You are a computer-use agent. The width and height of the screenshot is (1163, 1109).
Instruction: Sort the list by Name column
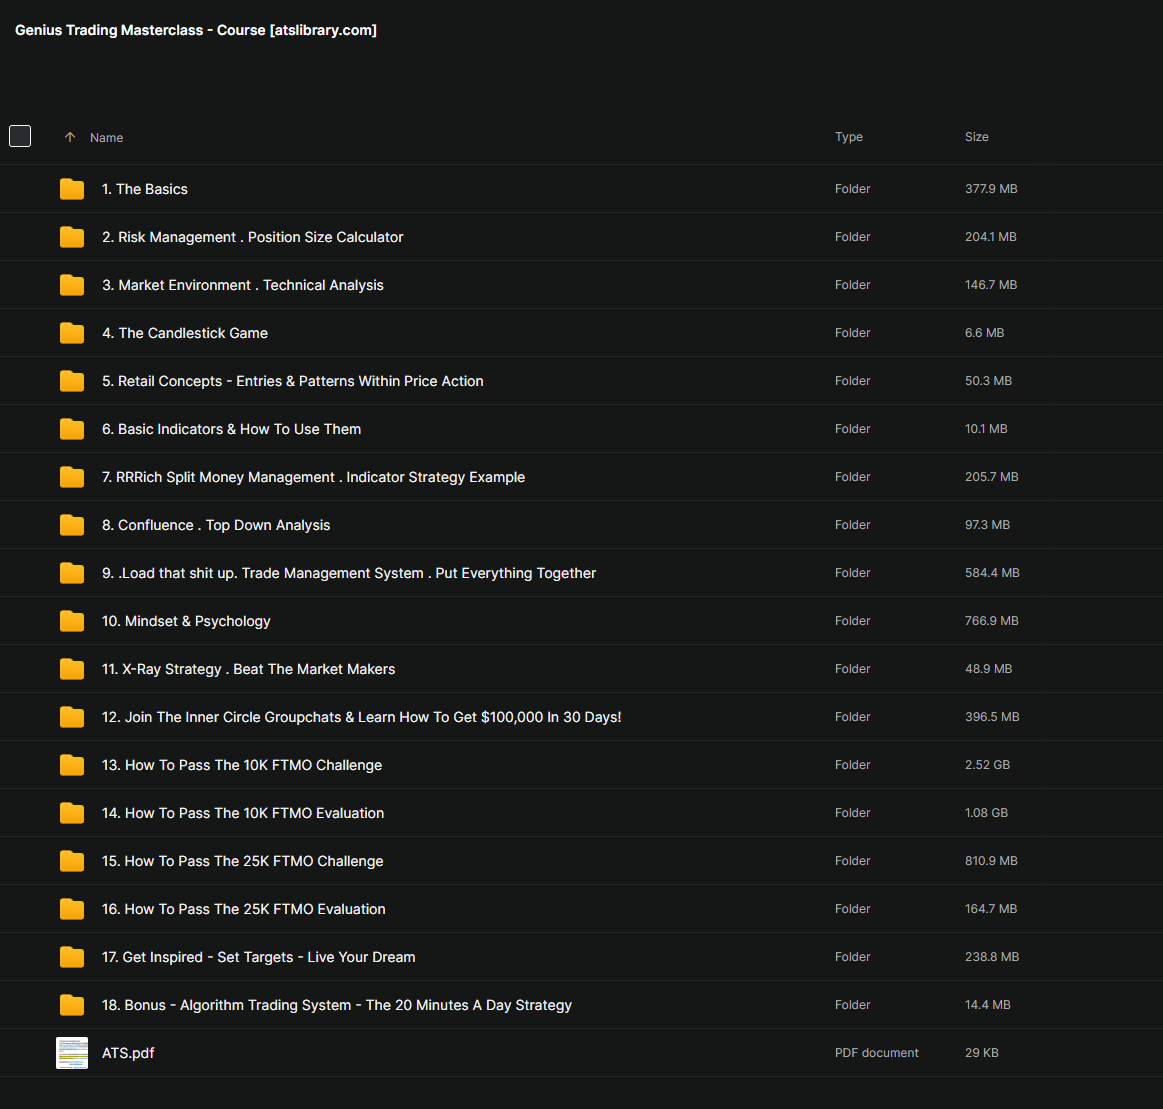107,138
